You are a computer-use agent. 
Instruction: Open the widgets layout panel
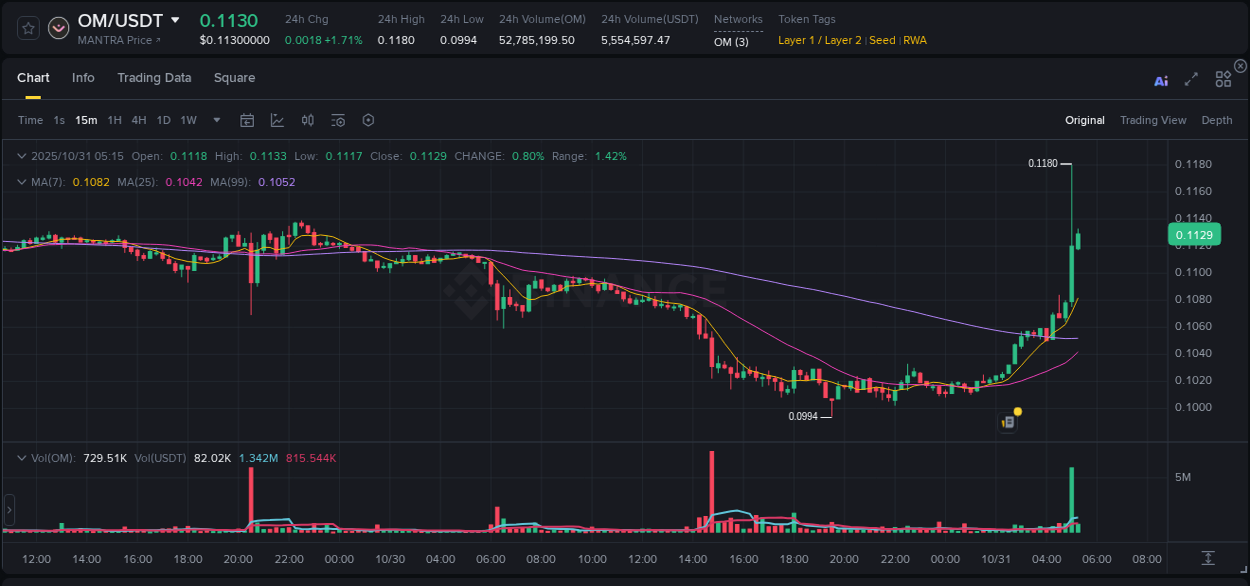pos(1223,79)
